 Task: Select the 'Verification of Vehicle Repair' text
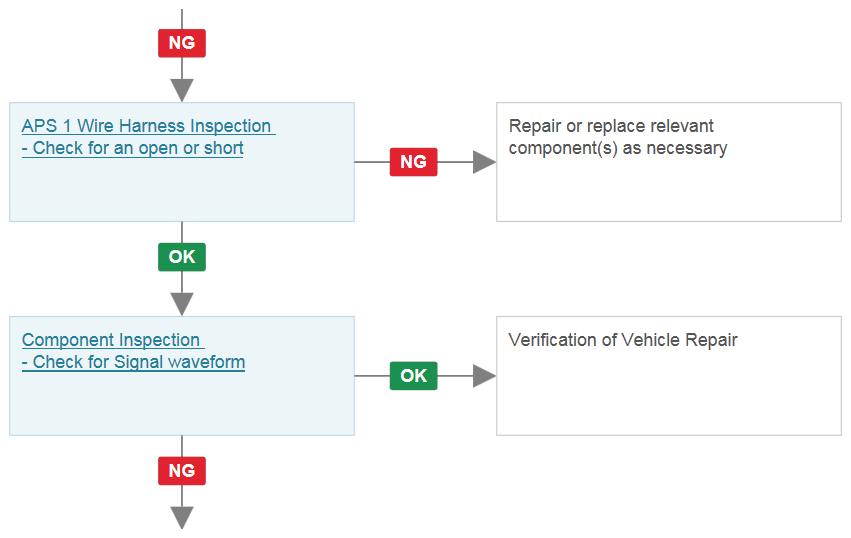click(x=623, y=340)
